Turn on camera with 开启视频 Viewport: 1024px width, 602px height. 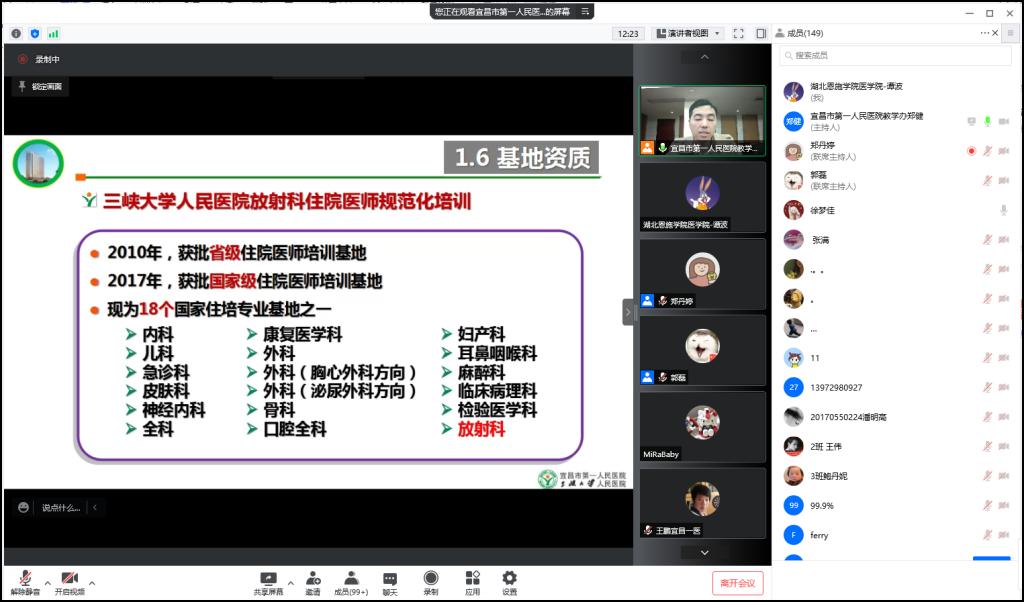[69, 582]
